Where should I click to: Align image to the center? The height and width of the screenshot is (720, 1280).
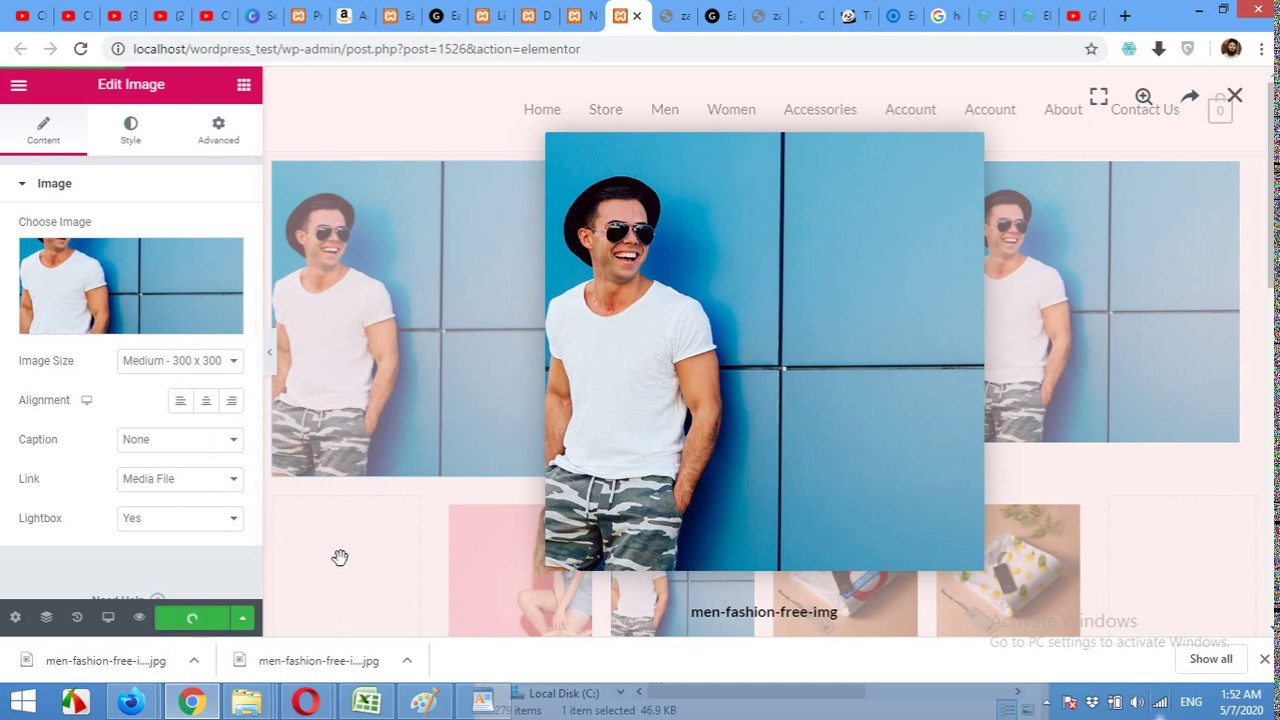[206, 401]
